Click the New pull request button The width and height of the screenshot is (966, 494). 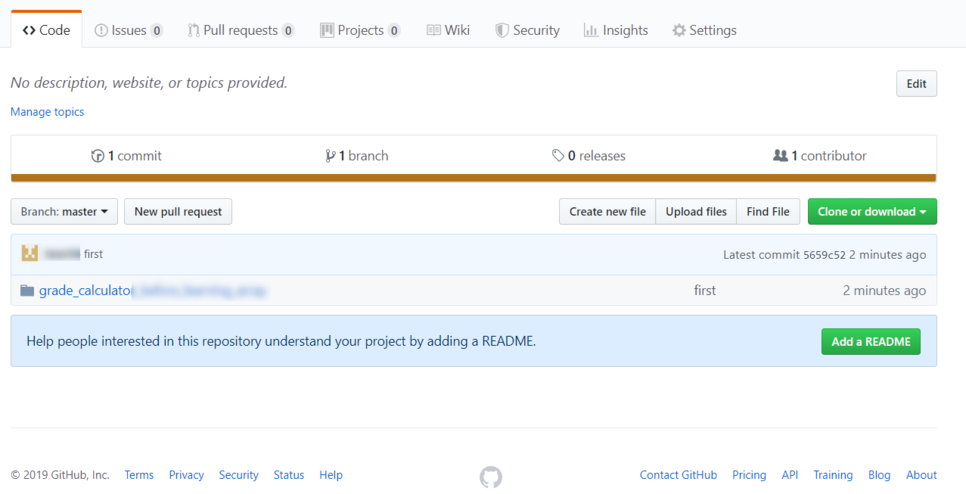pos(178,211)
